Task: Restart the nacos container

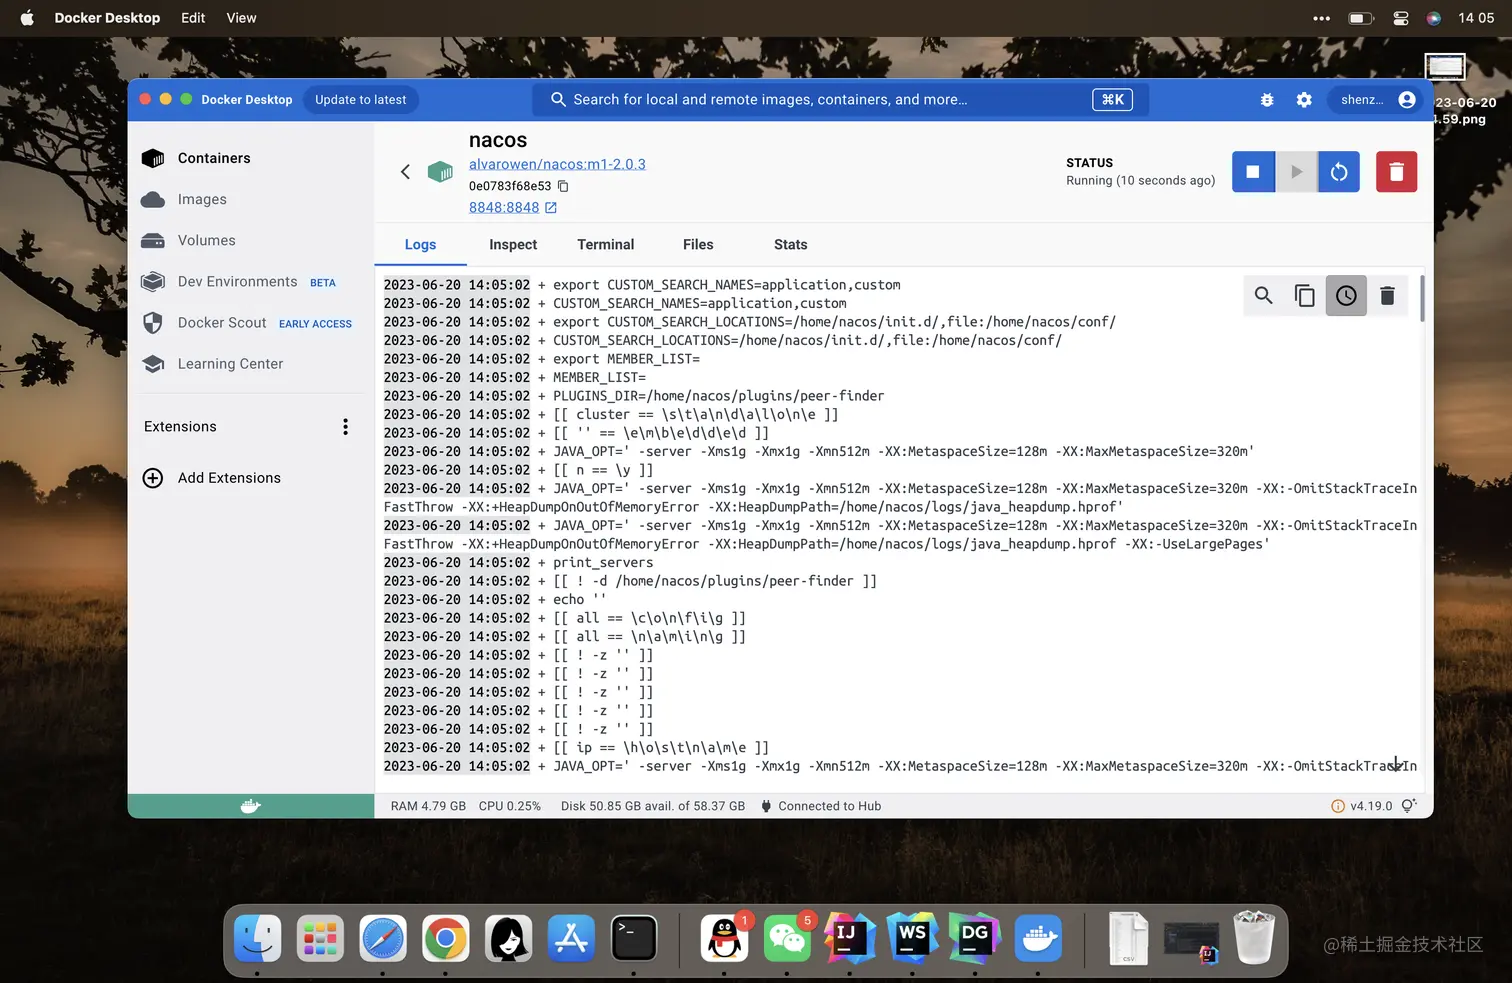Action: pos(1339,172)
